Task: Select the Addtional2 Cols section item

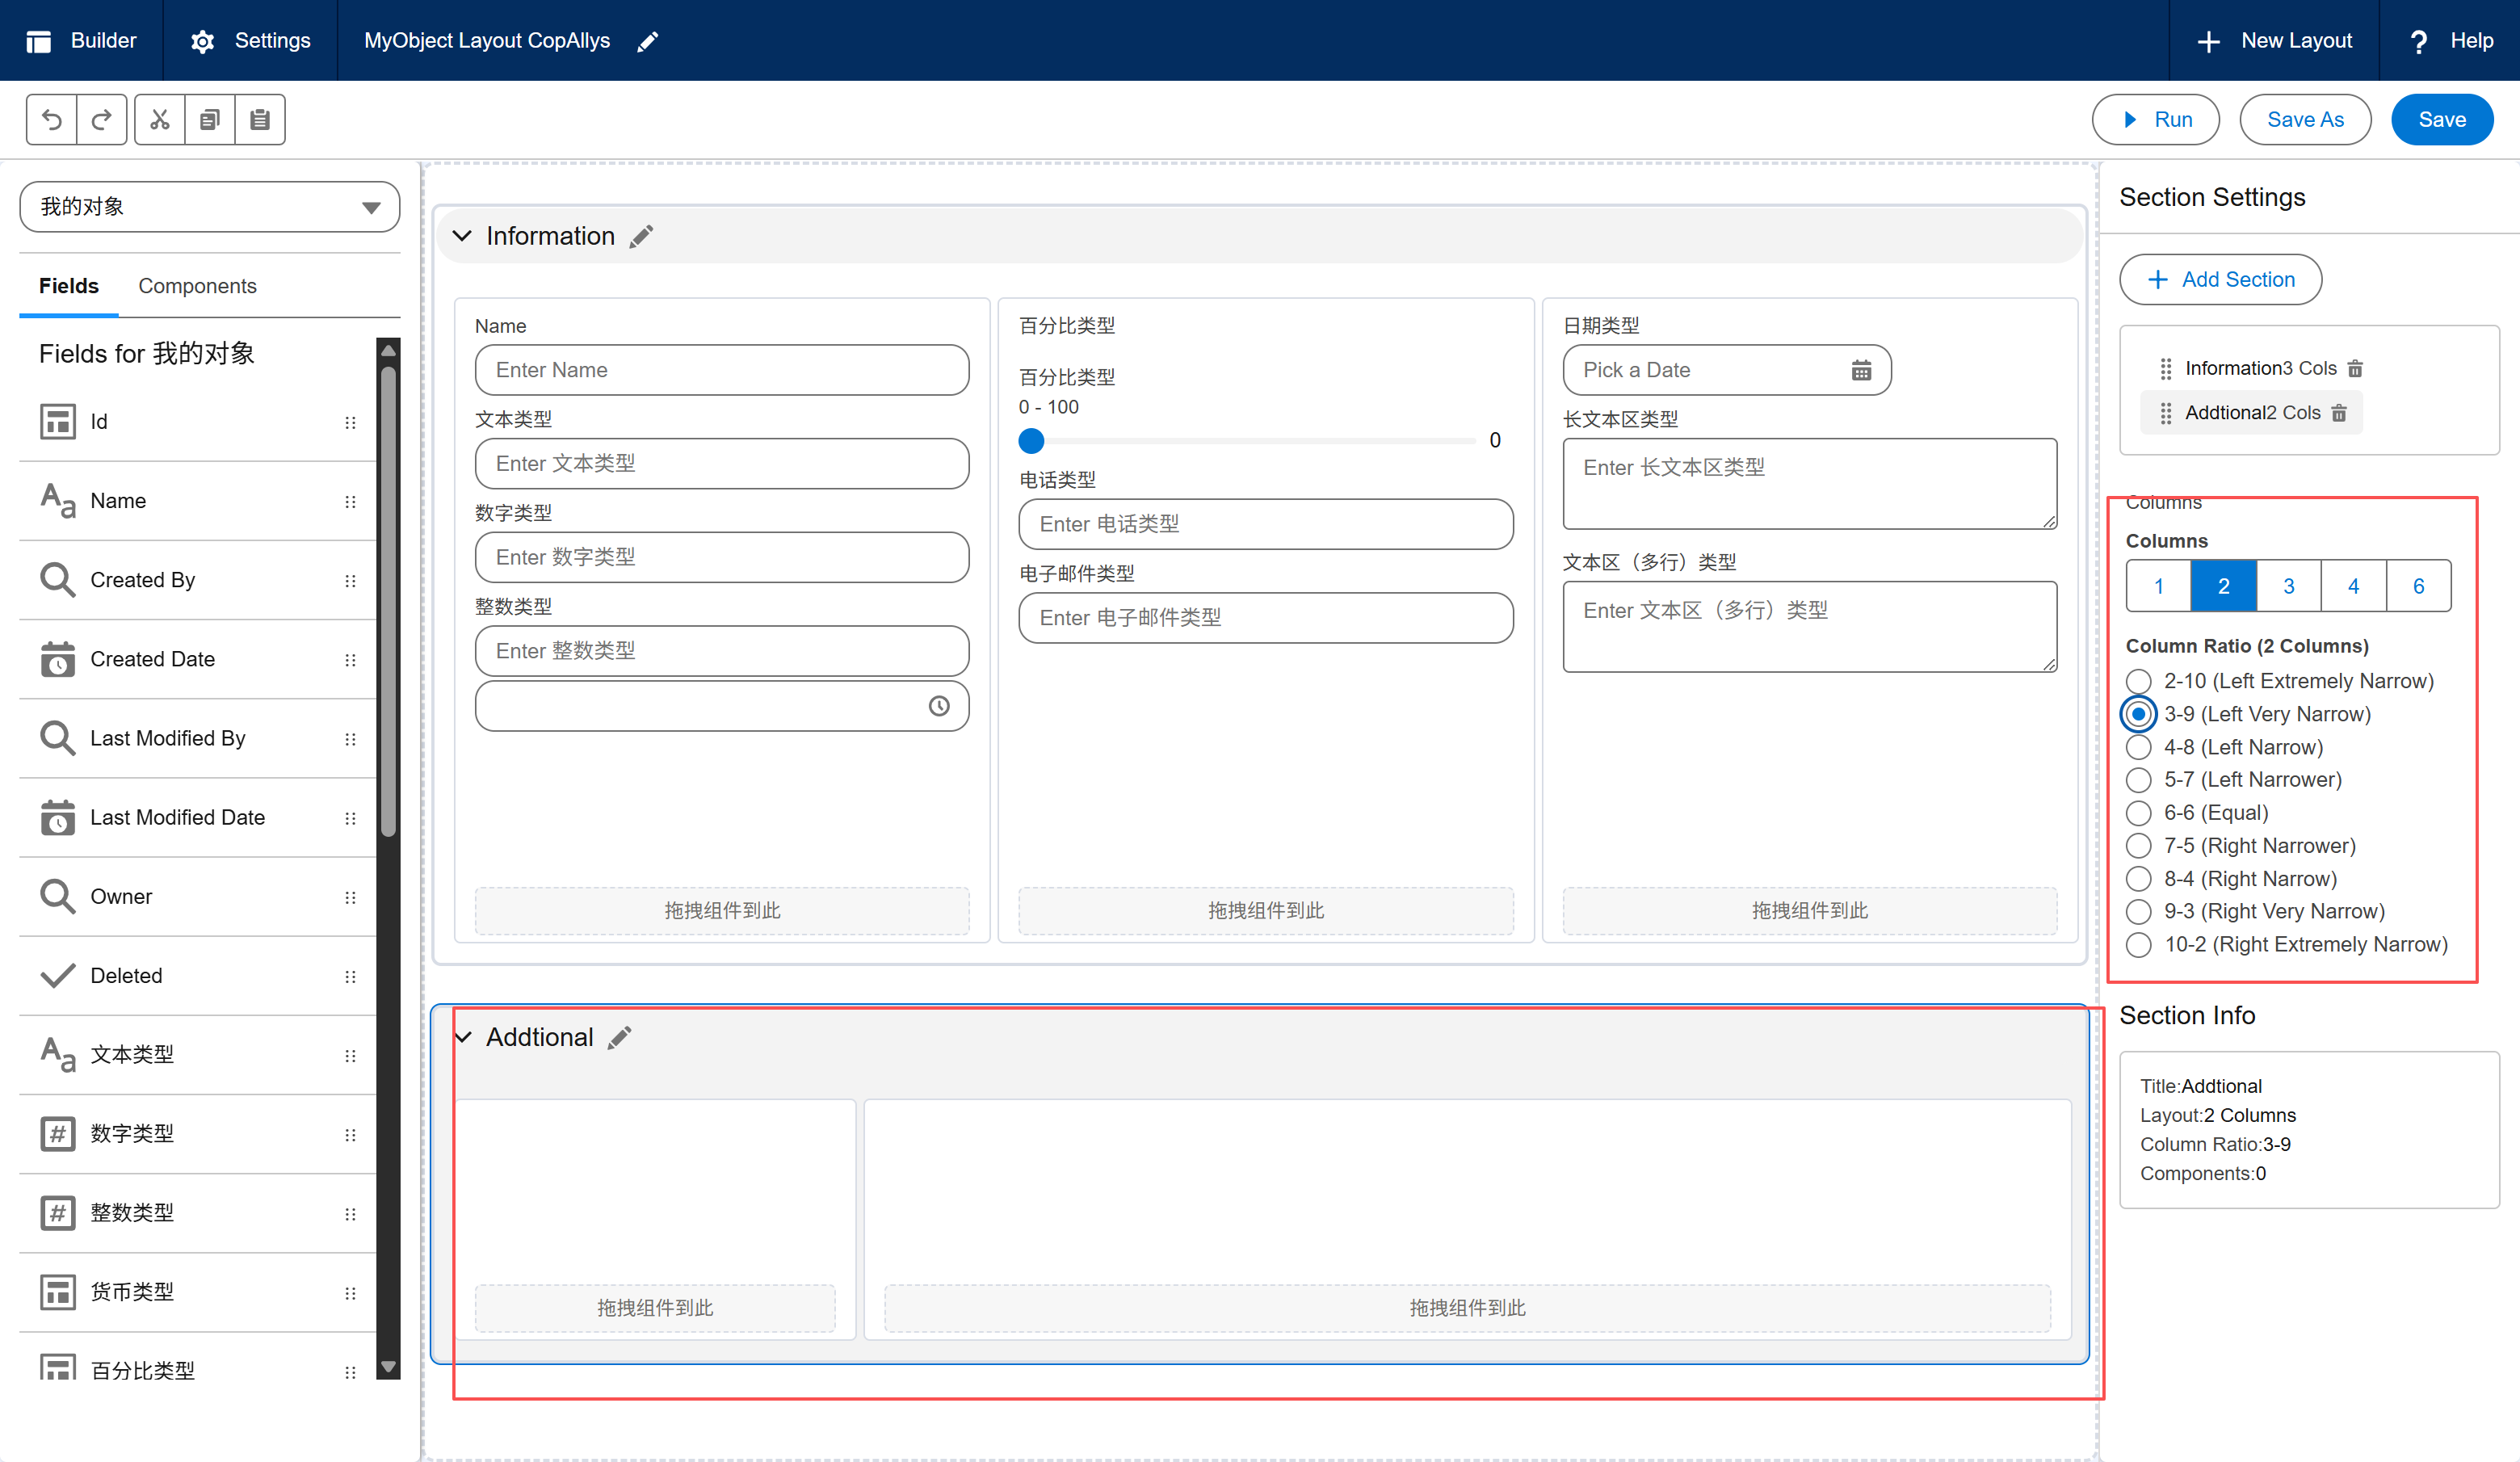Action: pyautogui.click(x=2252, y=413)
